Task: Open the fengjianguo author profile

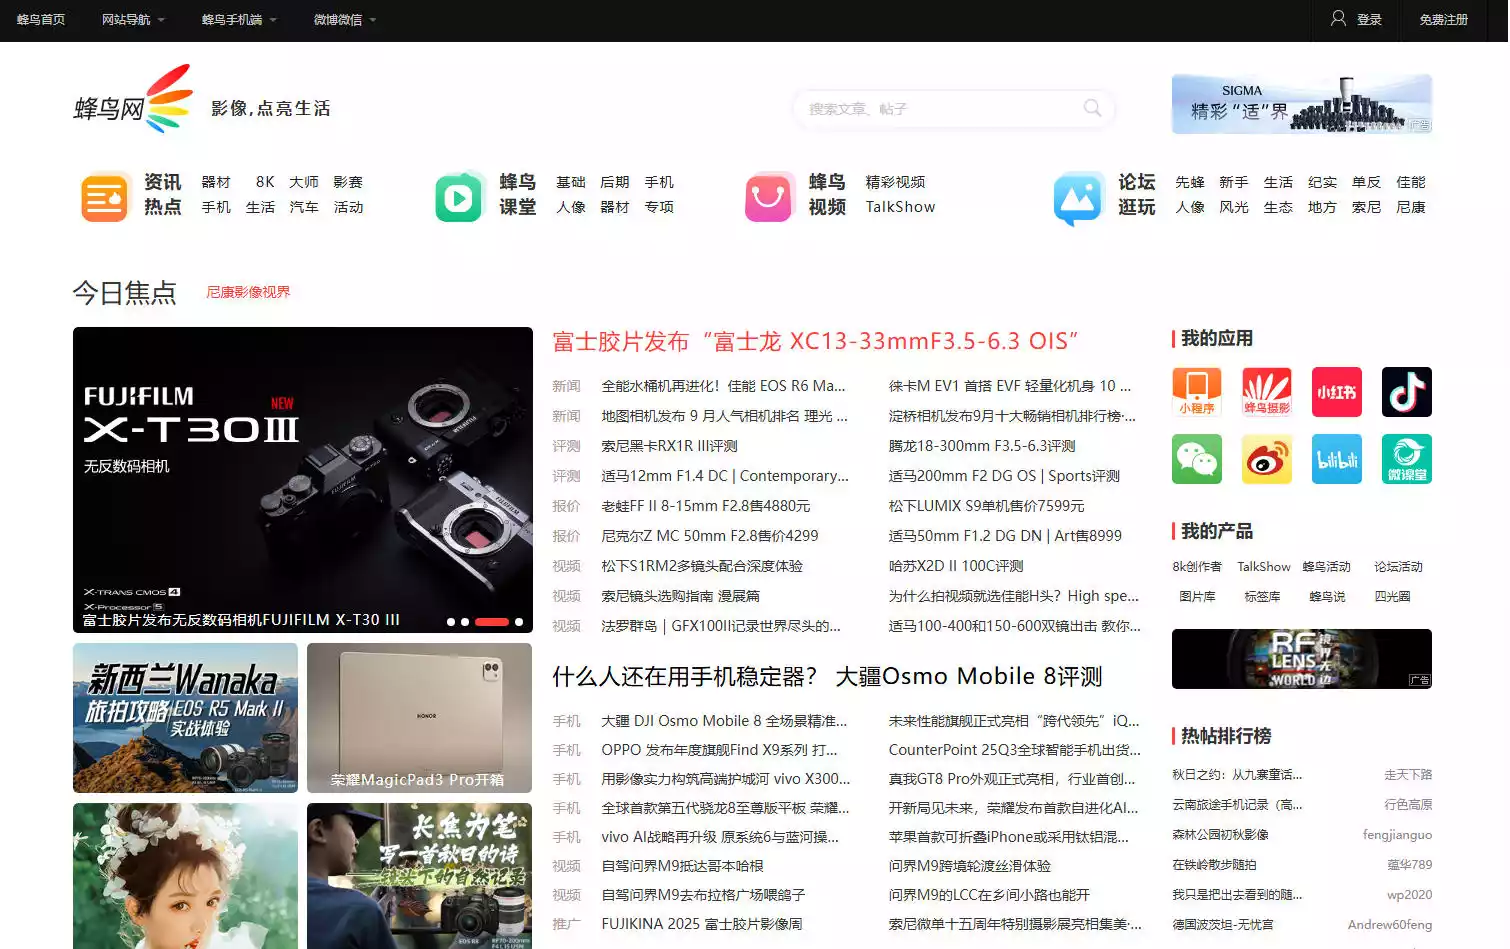Action: [x=1397, y=834]
